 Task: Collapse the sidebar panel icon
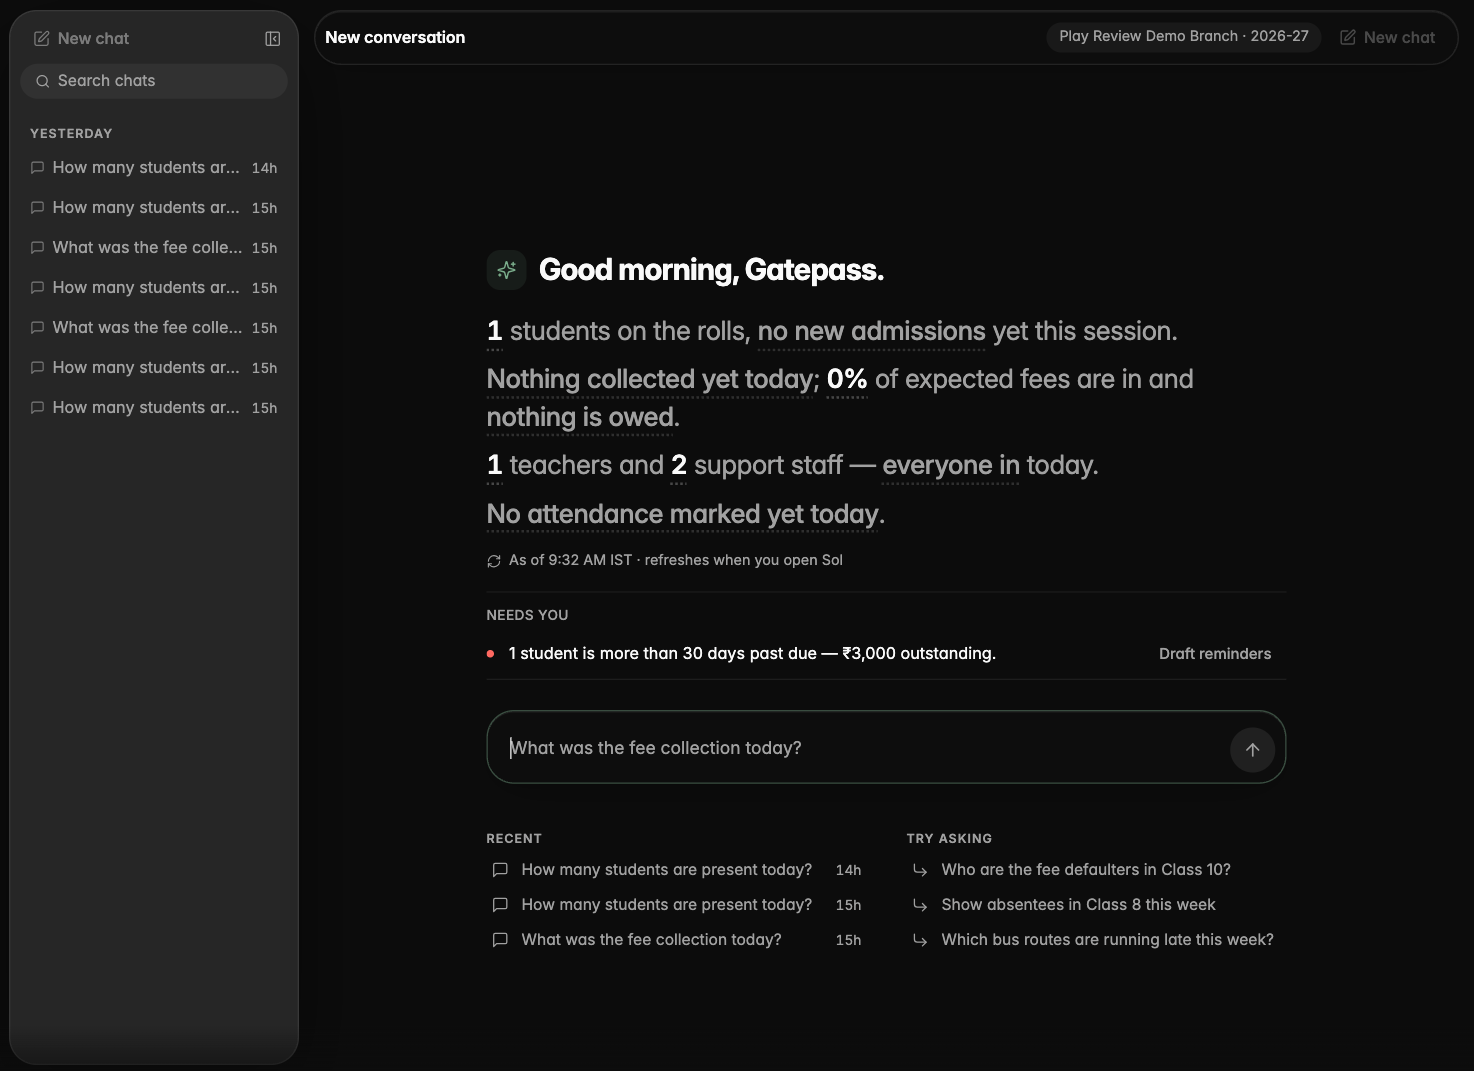(272, 38)
